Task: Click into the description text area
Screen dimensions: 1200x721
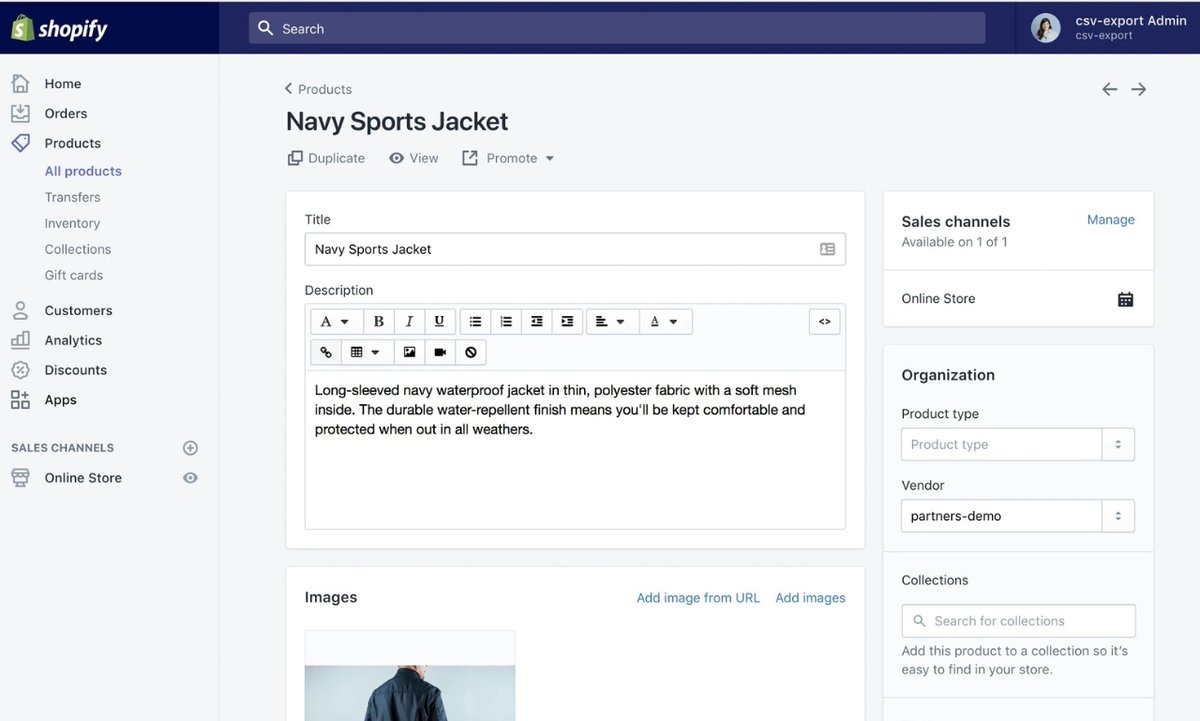Action: 575,450
